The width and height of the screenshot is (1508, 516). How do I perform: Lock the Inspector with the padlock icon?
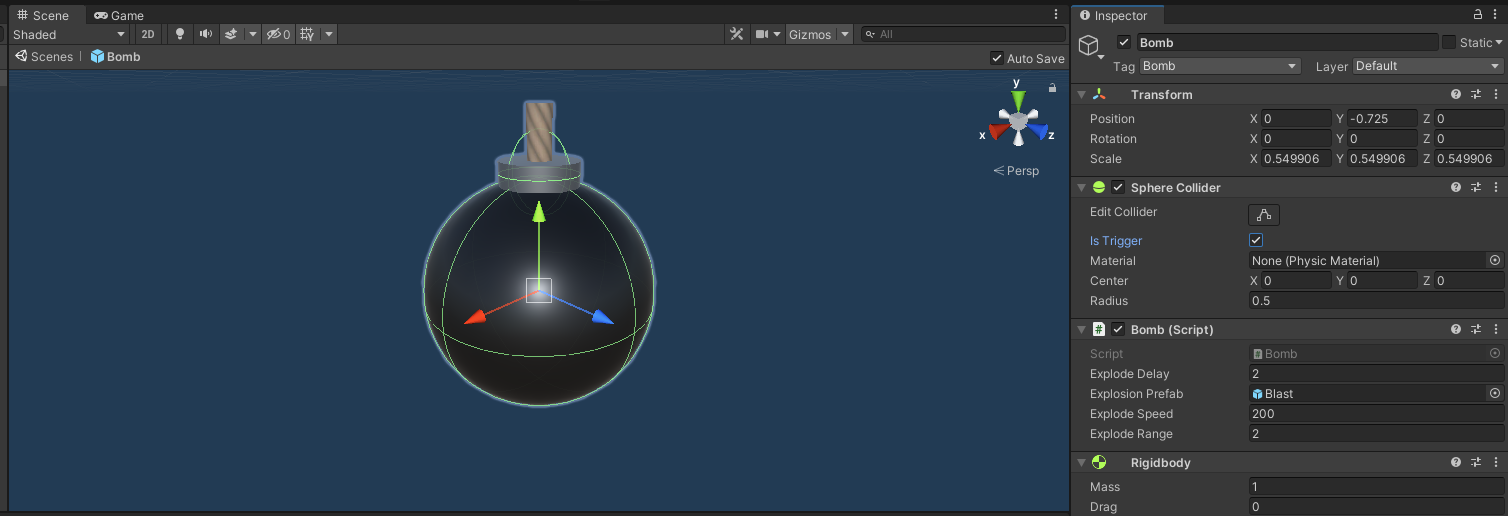(1478, 15)
